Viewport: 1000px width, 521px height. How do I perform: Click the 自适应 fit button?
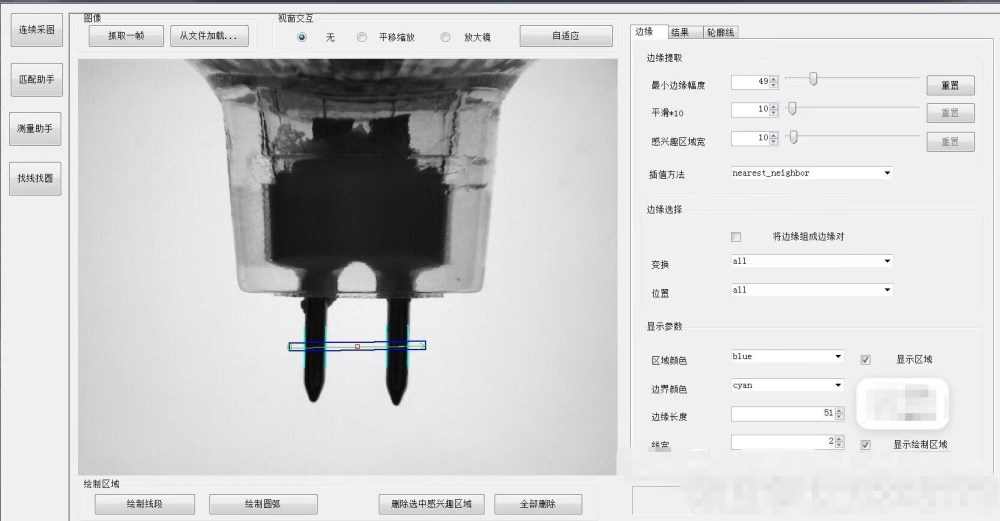point(566,36)
